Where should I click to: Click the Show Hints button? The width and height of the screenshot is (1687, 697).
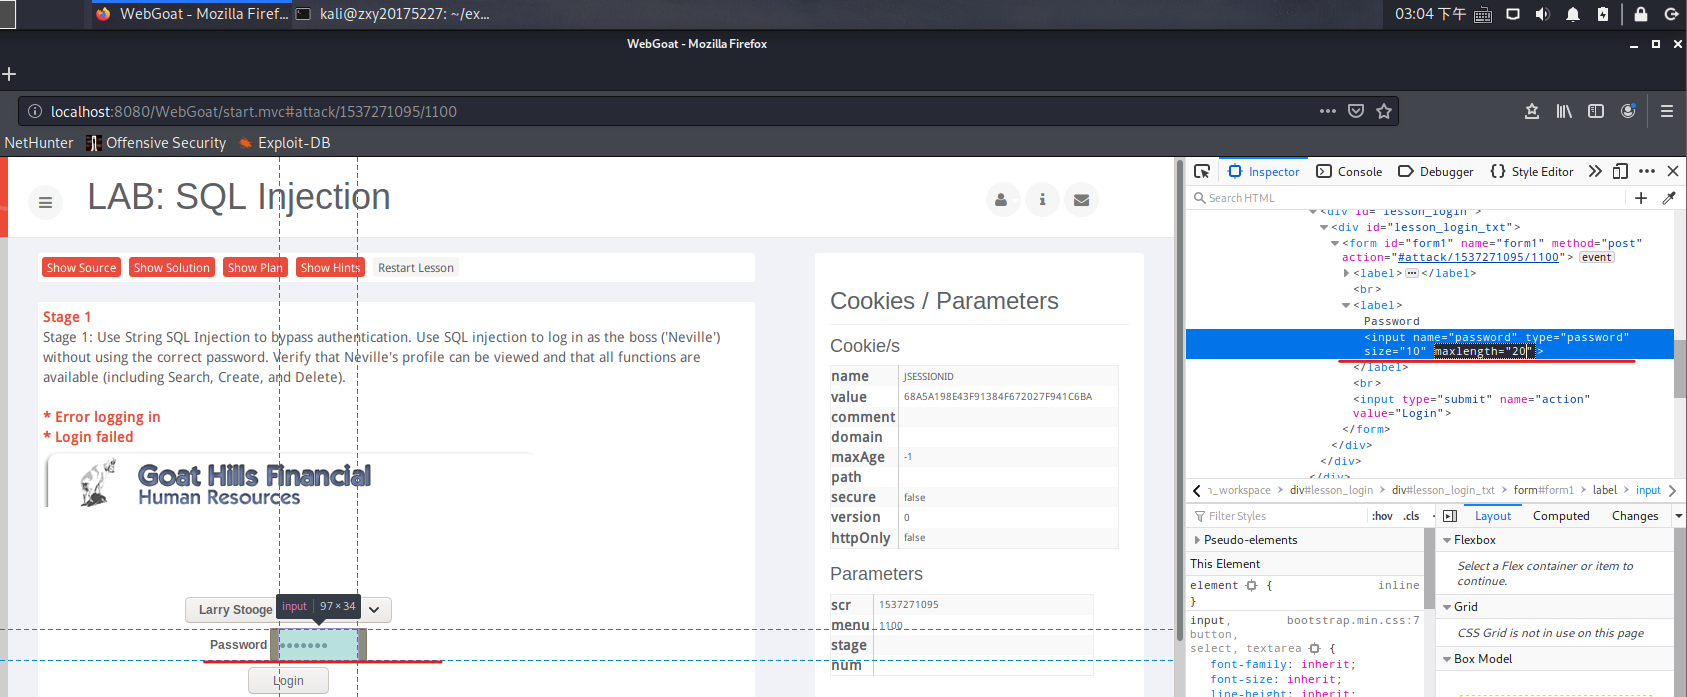coord(330,267)
